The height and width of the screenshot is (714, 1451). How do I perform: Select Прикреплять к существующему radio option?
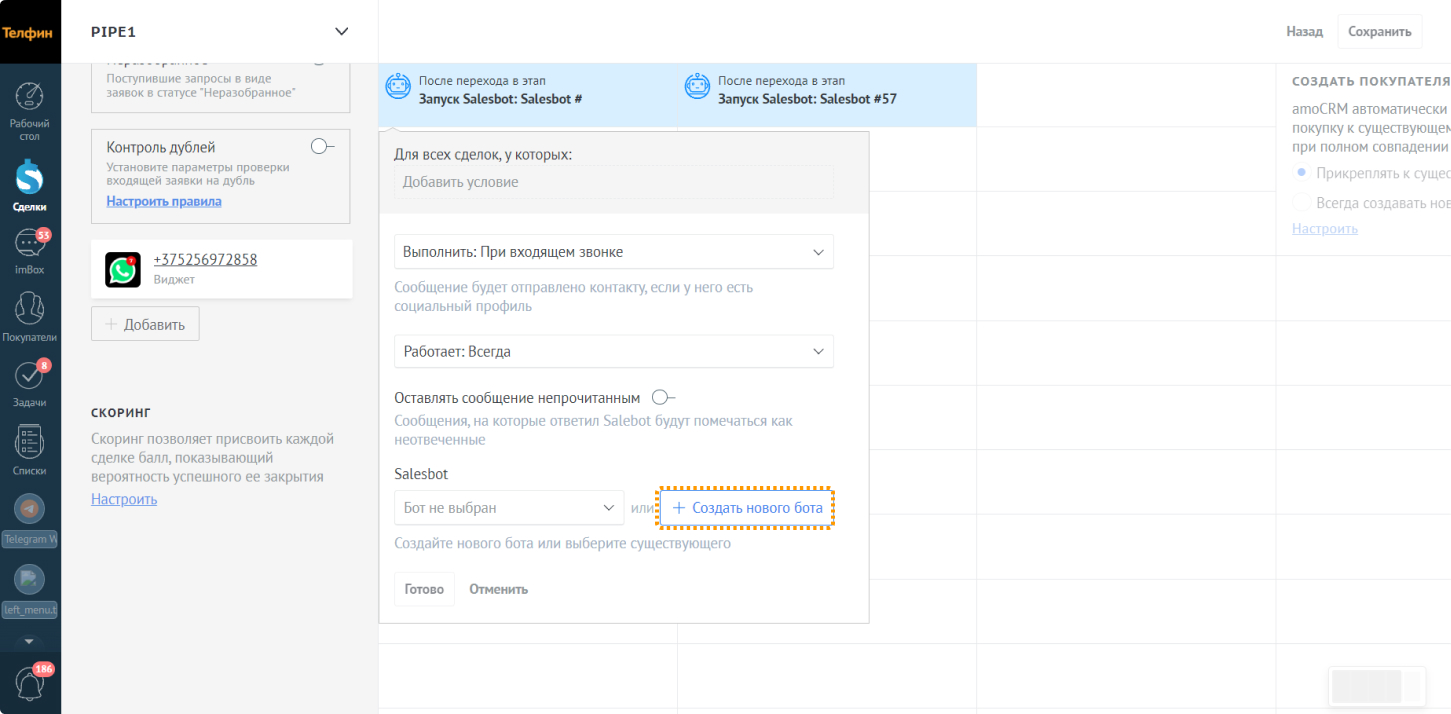(x=1301, y=173)
